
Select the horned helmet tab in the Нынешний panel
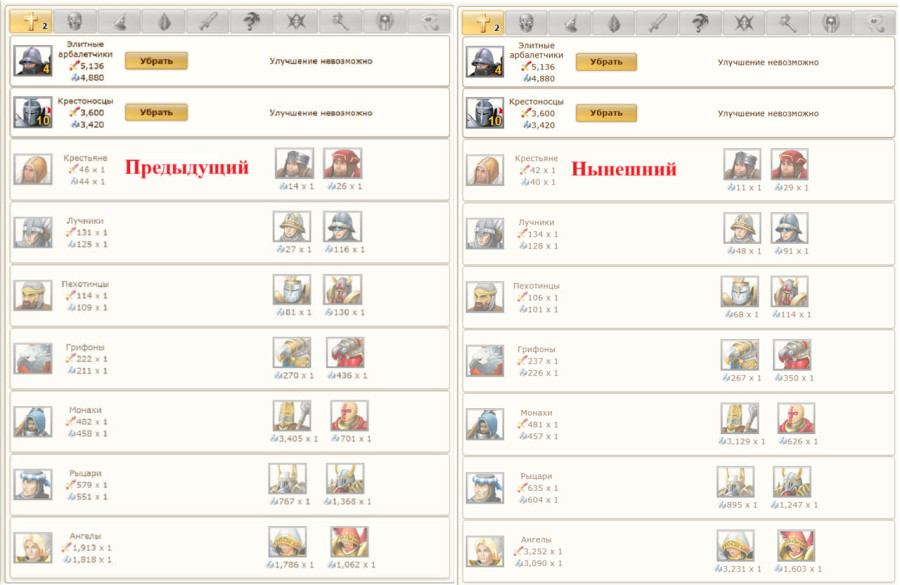(832, 23)
